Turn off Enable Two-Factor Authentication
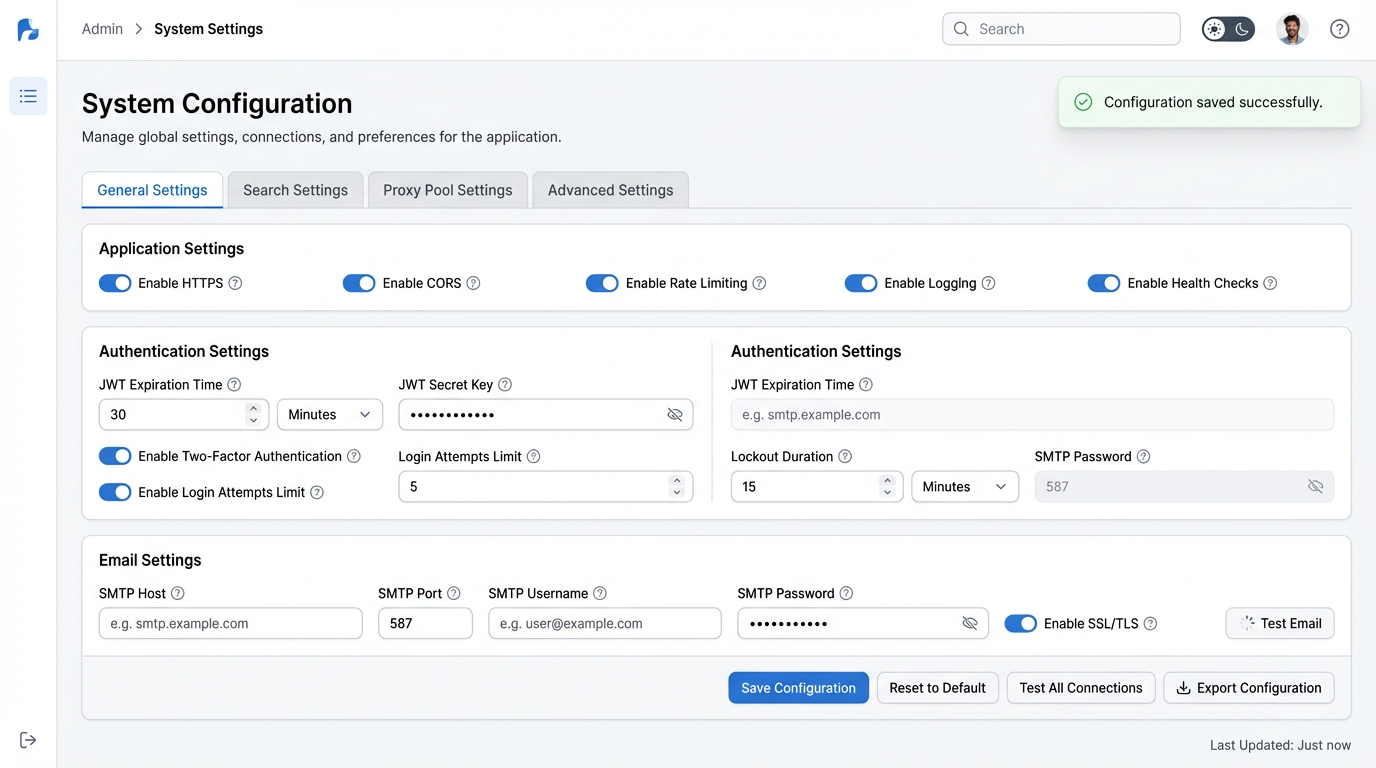 115,456
